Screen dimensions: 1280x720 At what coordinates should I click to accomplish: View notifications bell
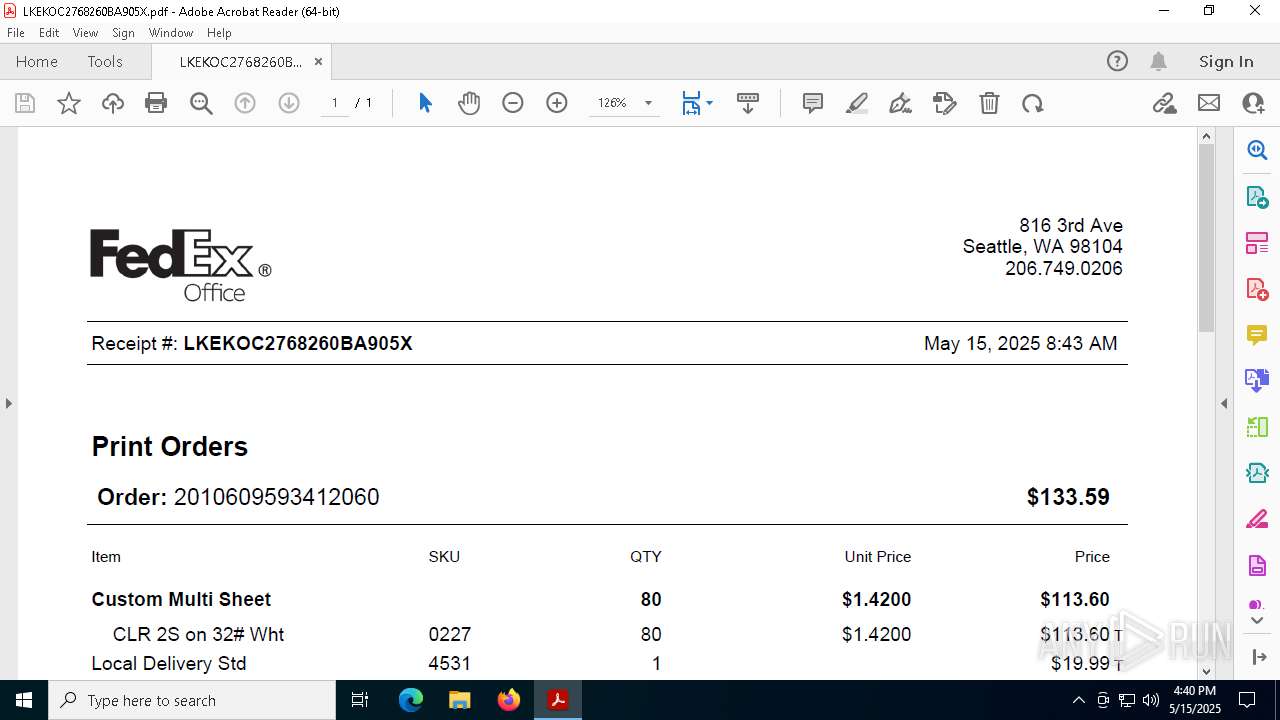(1158, 61)
